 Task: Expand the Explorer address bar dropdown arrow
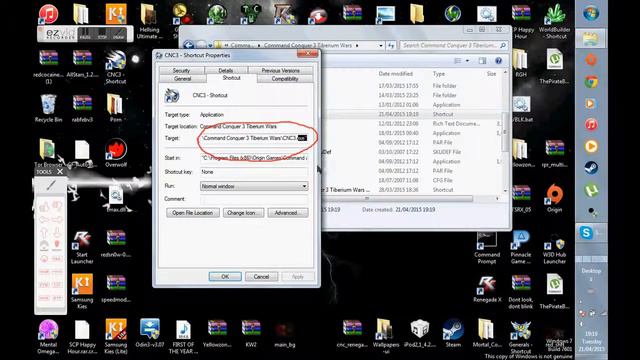(380, 45)
